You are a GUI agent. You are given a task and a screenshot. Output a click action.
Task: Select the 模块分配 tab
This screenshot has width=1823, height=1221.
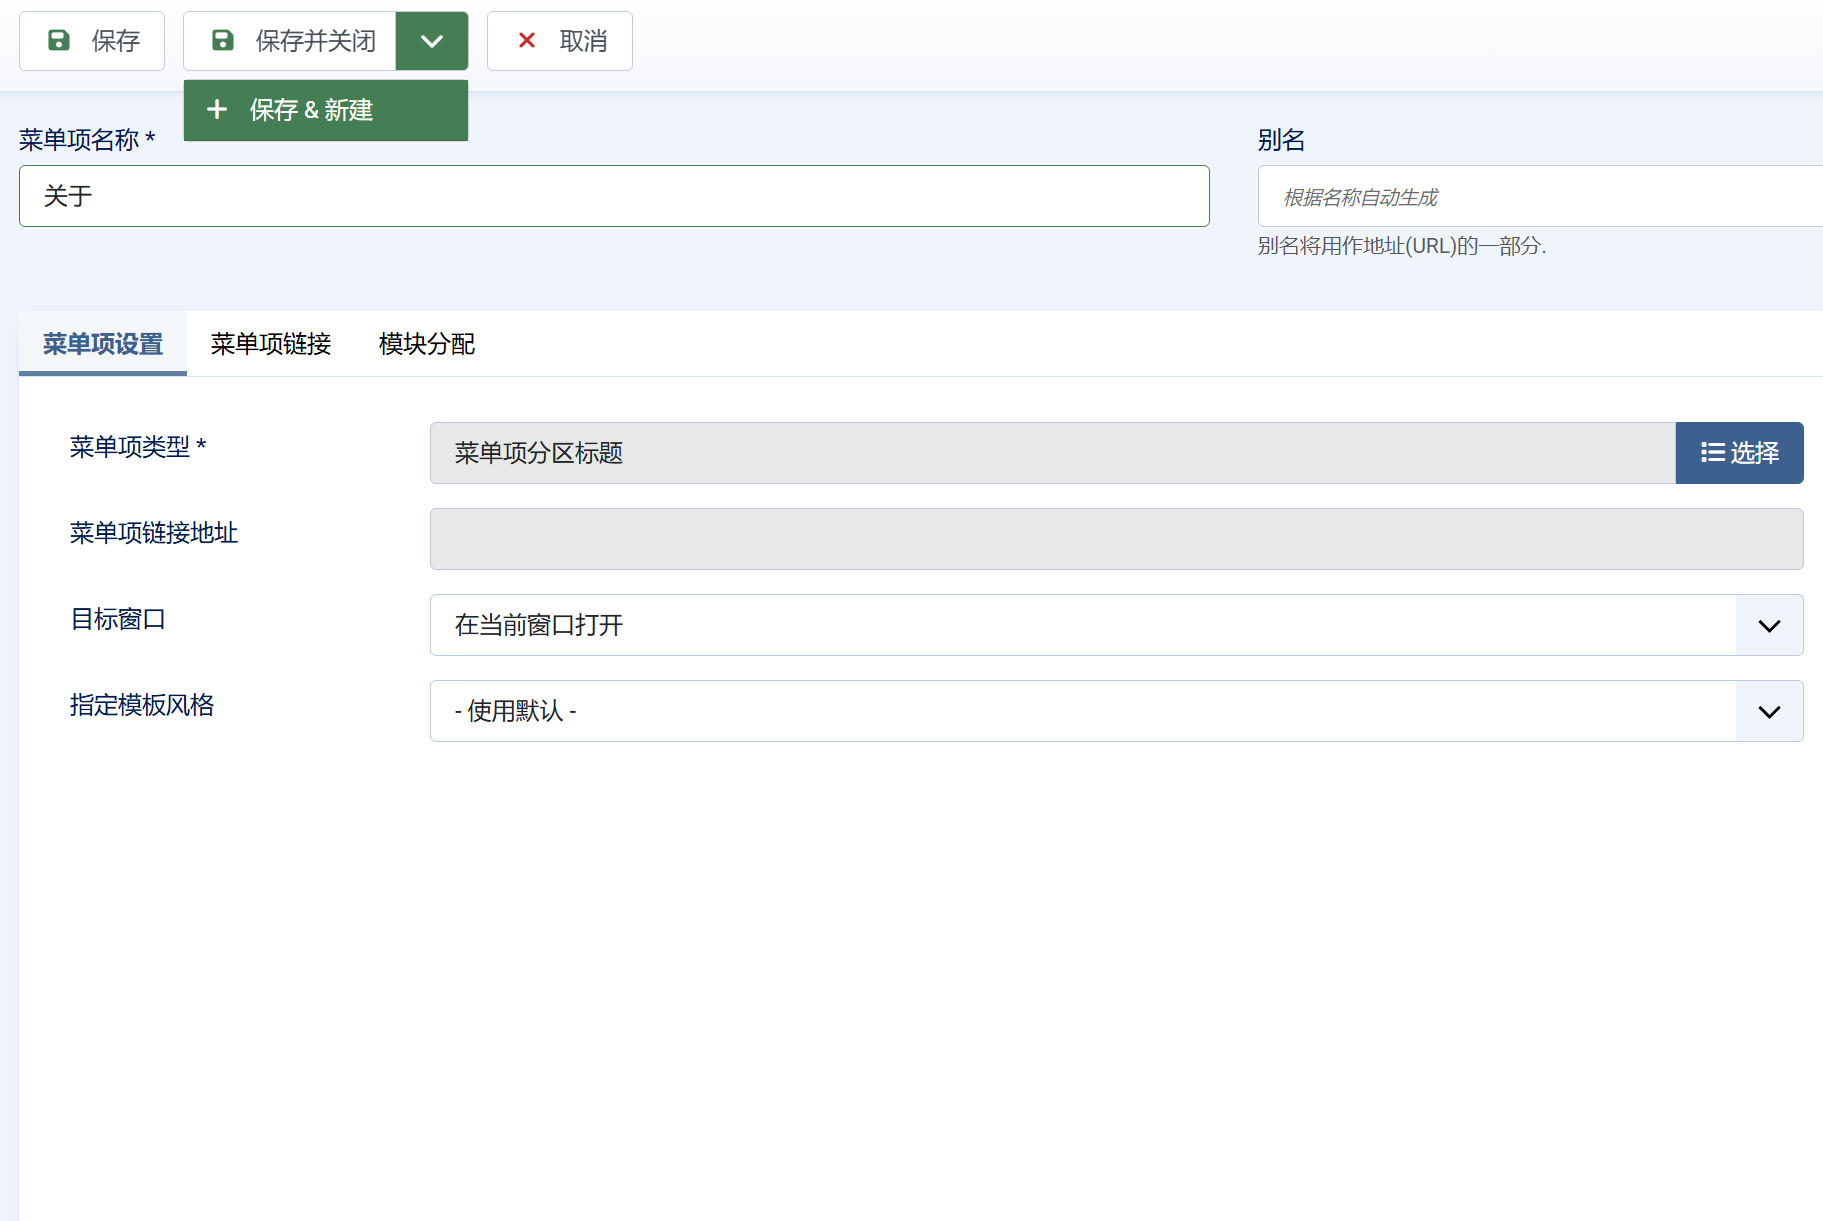click(x=427, y=344)
